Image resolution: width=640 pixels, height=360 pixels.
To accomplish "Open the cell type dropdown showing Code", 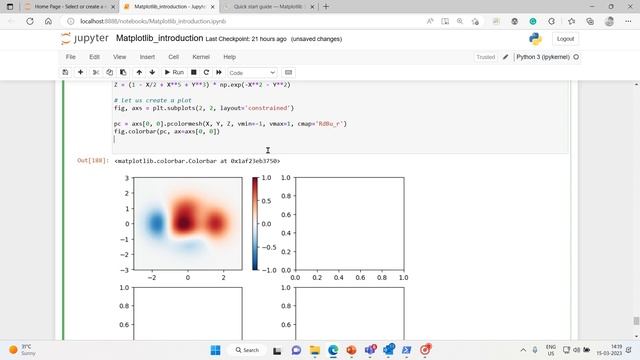I will (252, 73).
